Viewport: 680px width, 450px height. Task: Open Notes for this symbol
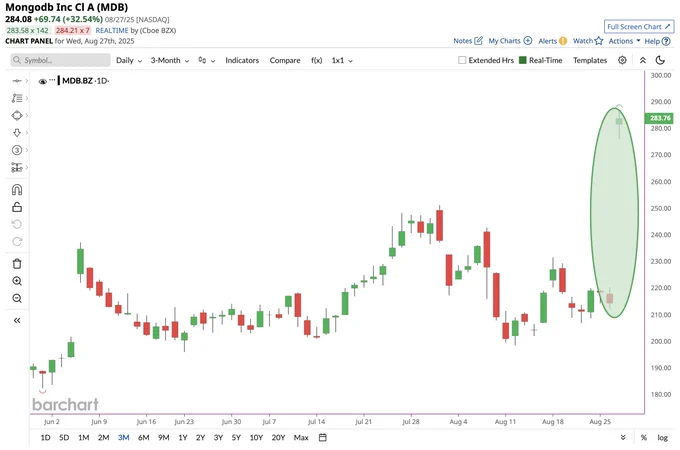pyautogui.click(x=468, y=41)
